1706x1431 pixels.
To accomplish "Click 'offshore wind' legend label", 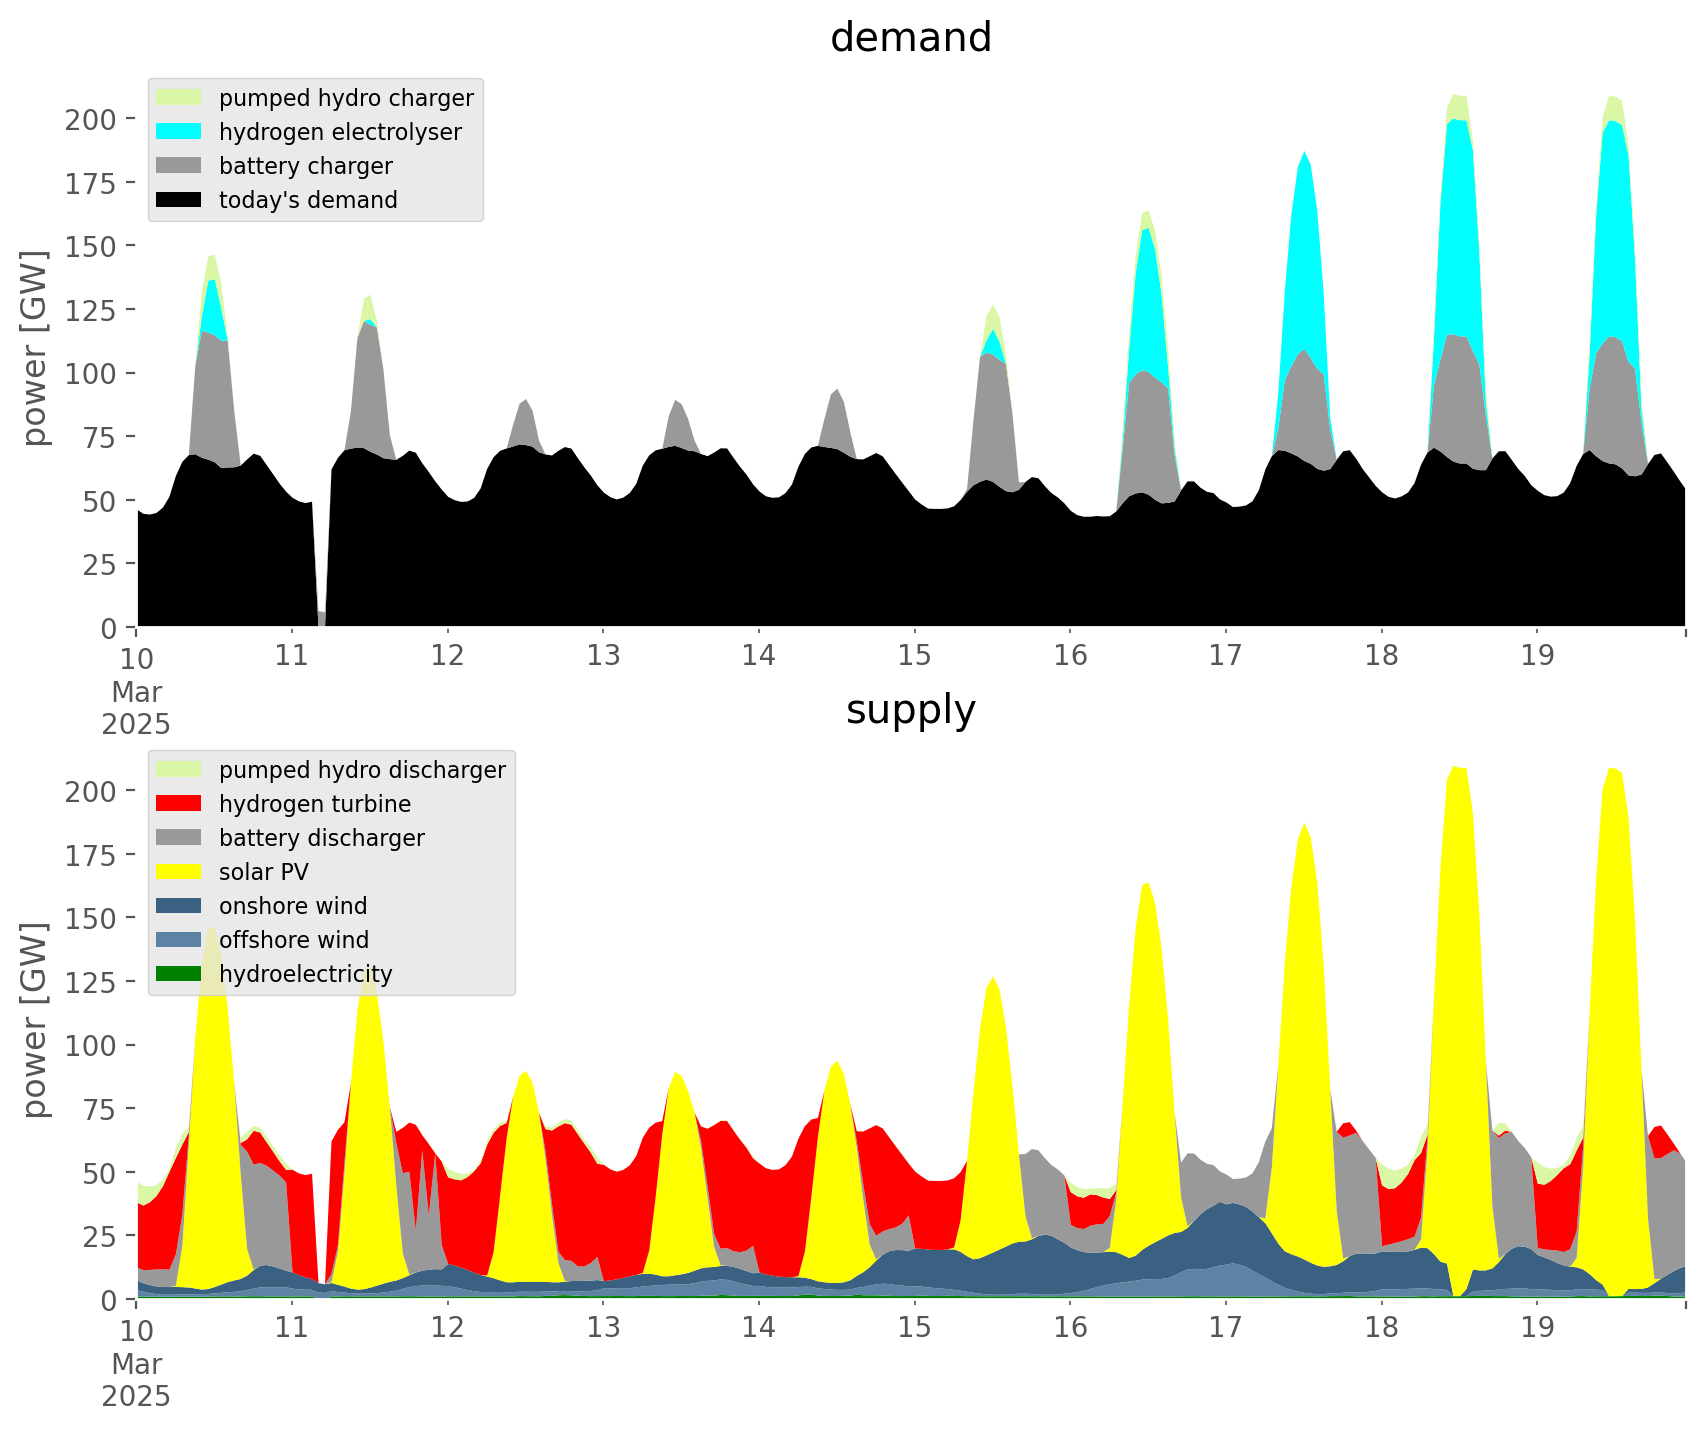I will (x=294, y=940).
